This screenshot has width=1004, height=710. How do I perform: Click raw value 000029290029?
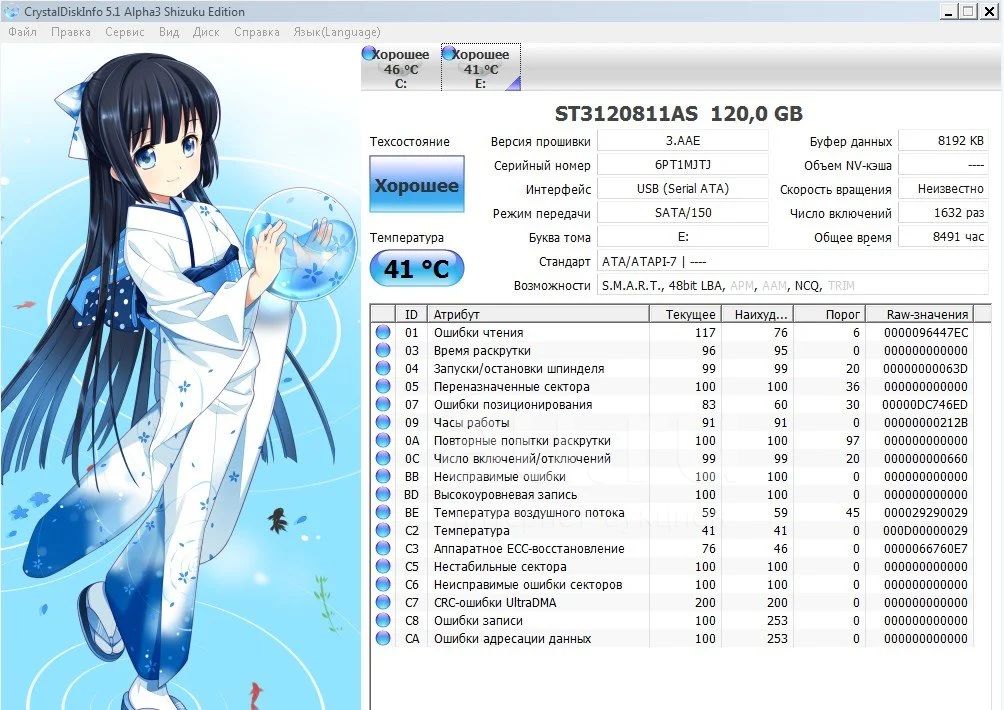pos(926,512)
